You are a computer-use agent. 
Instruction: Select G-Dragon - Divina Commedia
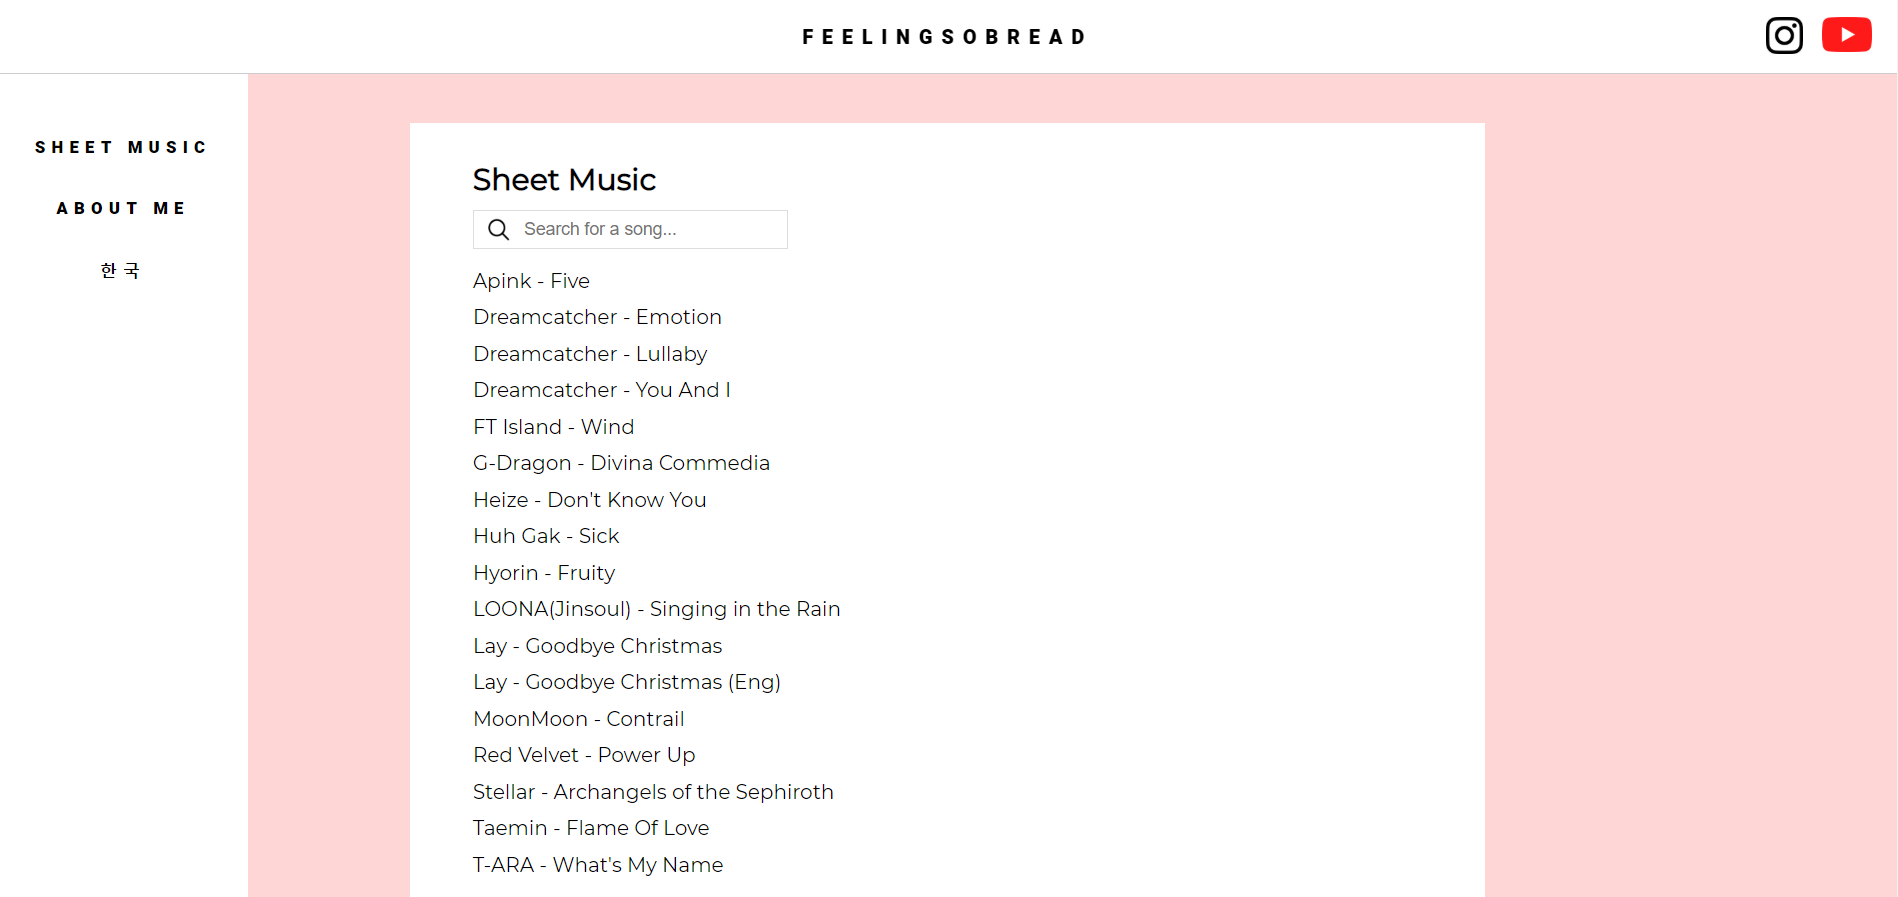click(x=621, y=463)
